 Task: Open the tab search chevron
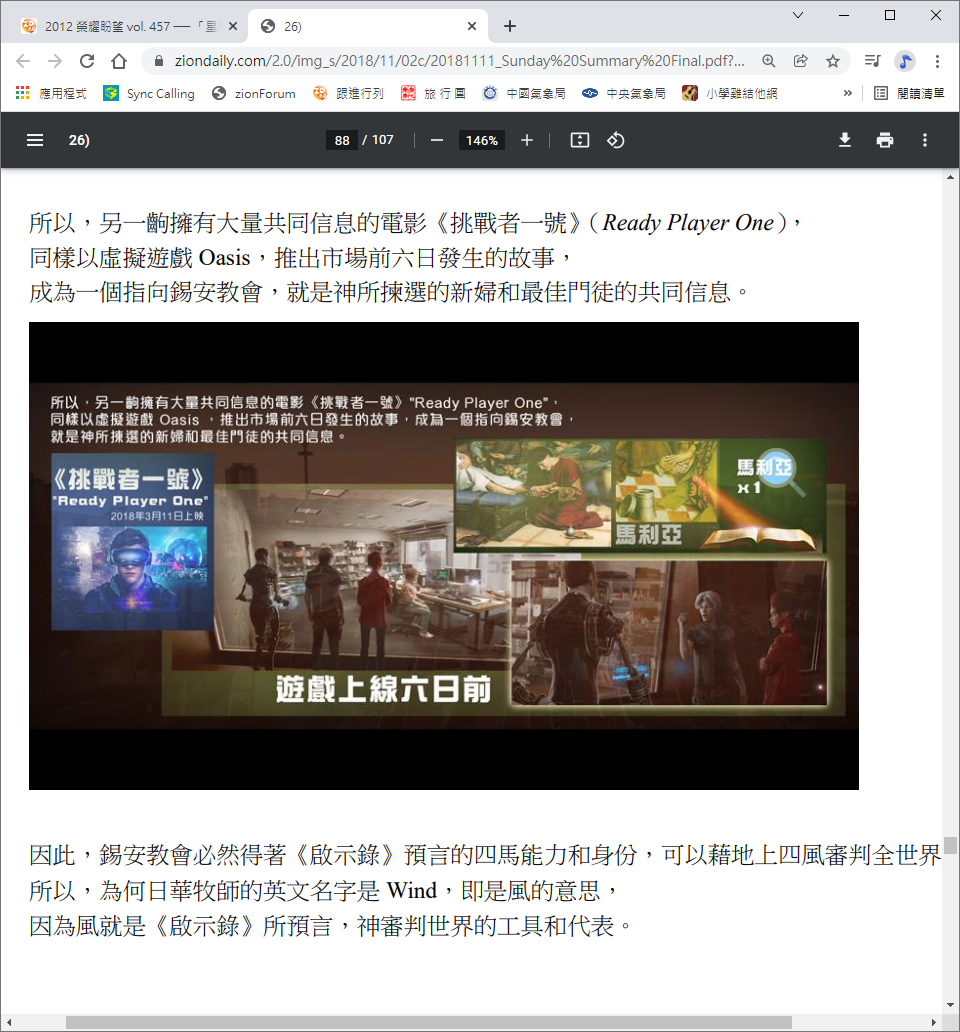[x=798, y=15]
